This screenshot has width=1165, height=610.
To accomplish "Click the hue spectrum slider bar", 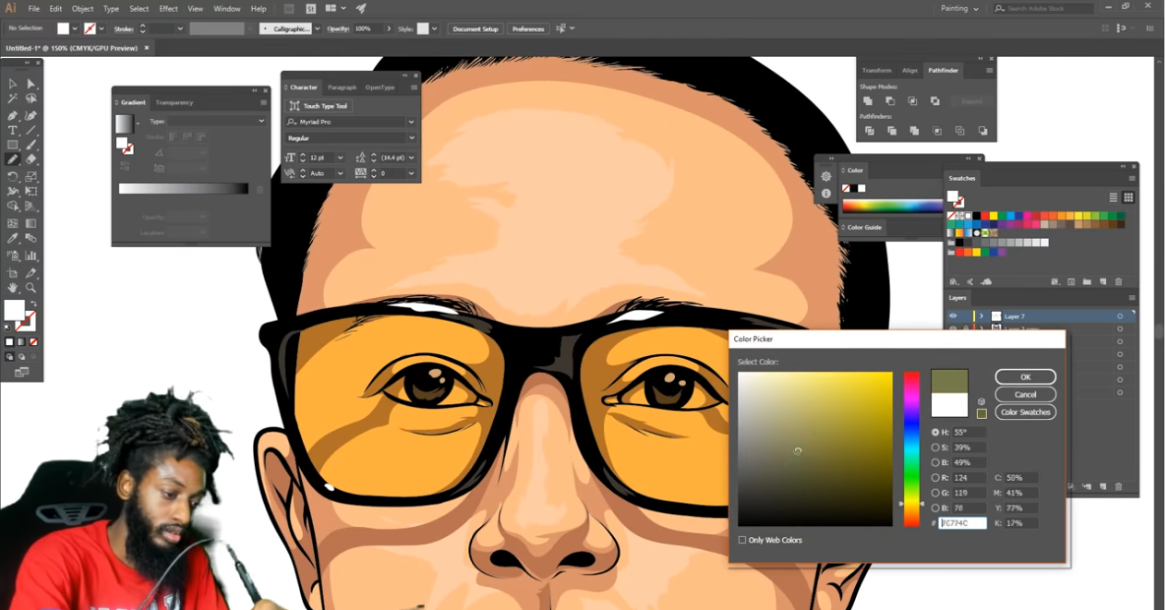I will 912,450.
